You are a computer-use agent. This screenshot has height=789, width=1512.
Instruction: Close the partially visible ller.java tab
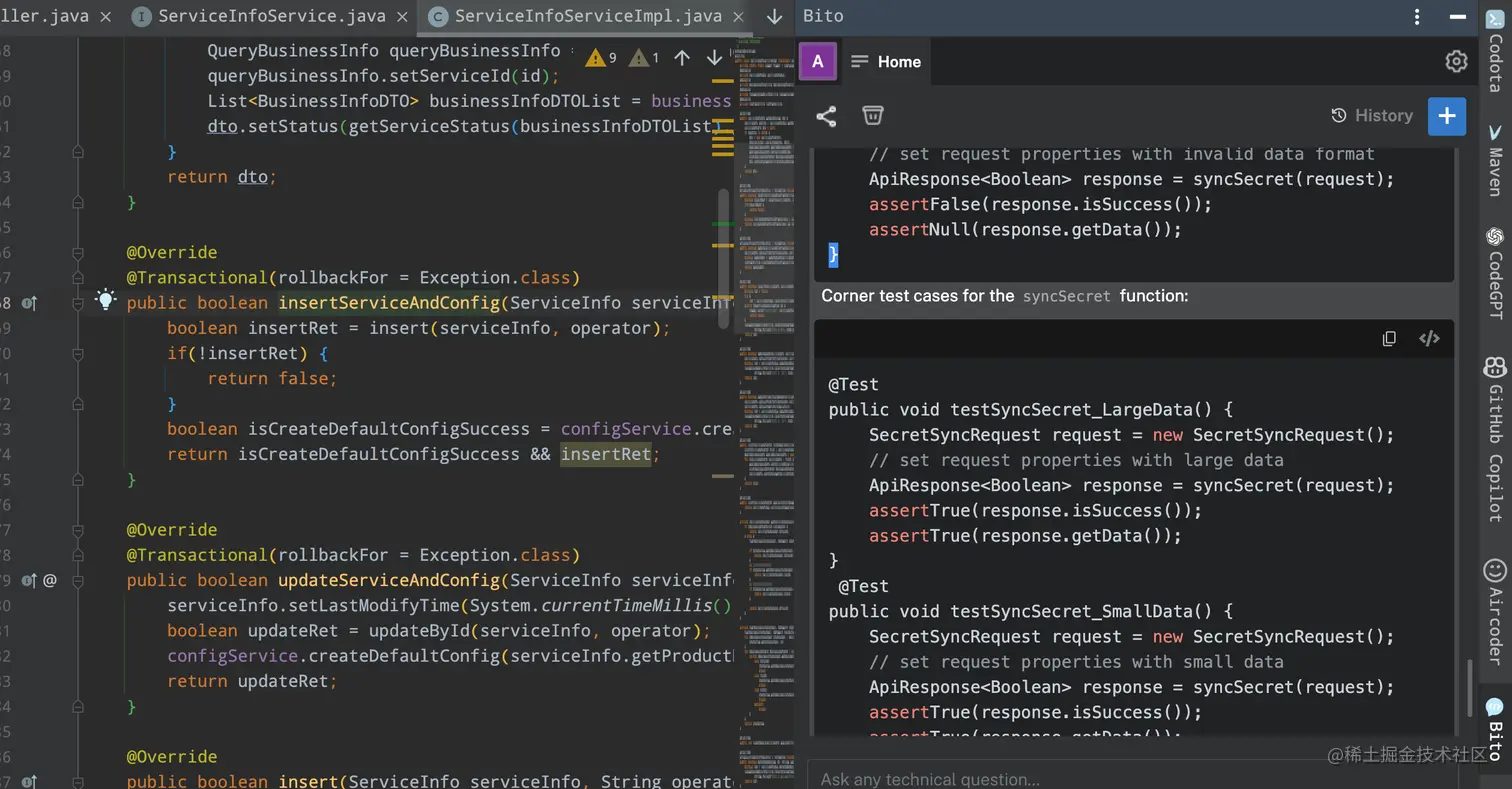point(106,17)
